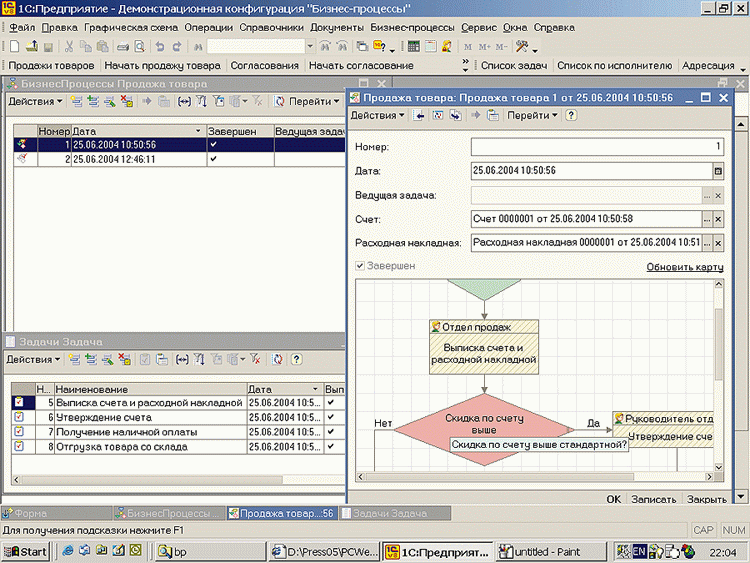Image resolution: width=750 pixels, height=563 pixels.
Task: Open Print preview with the magnifier page icon
Action: pyautogui.click(x=139, y=46)
